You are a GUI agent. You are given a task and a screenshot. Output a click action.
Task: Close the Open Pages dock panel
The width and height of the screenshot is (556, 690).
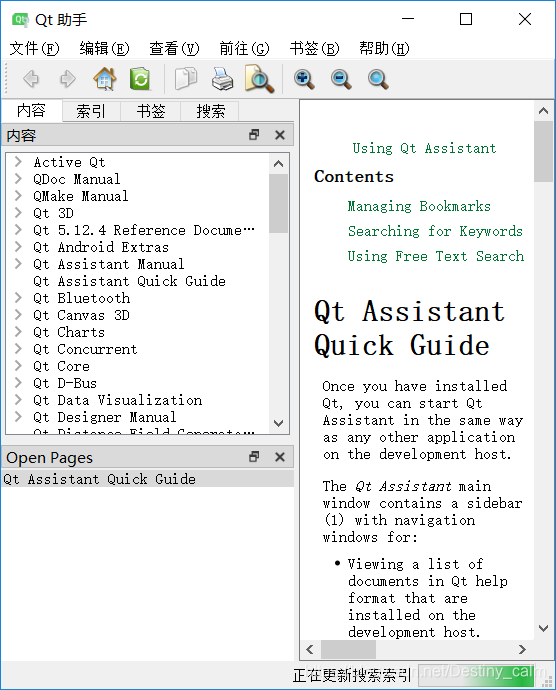coord(280,457)
